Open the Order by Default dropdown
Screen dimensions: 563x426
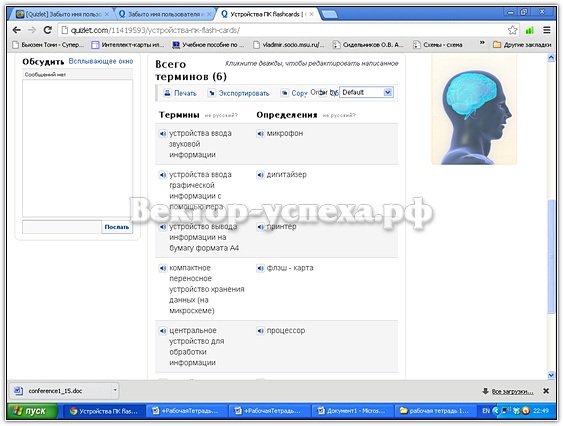(x=366, y=92)
